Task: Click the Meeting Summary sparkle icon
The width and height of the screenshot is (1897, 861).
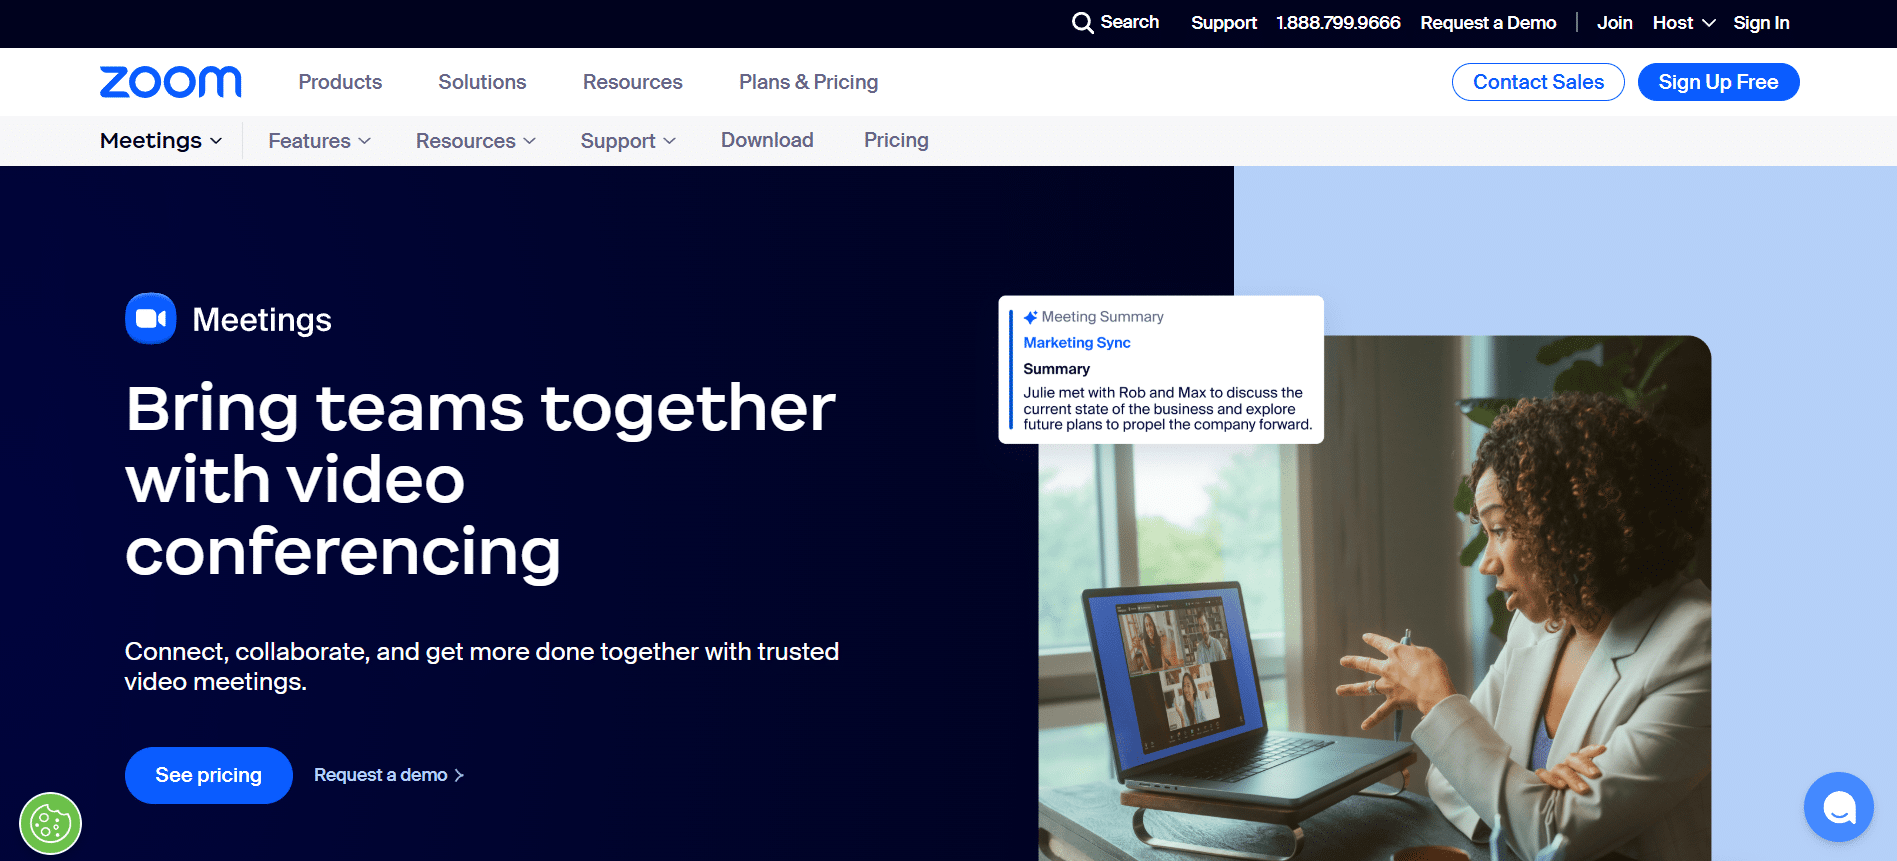Action: (1030, 317)
